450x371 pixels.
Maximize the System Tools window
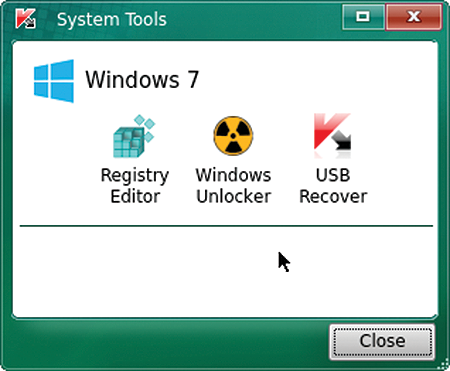pos(363,16)
